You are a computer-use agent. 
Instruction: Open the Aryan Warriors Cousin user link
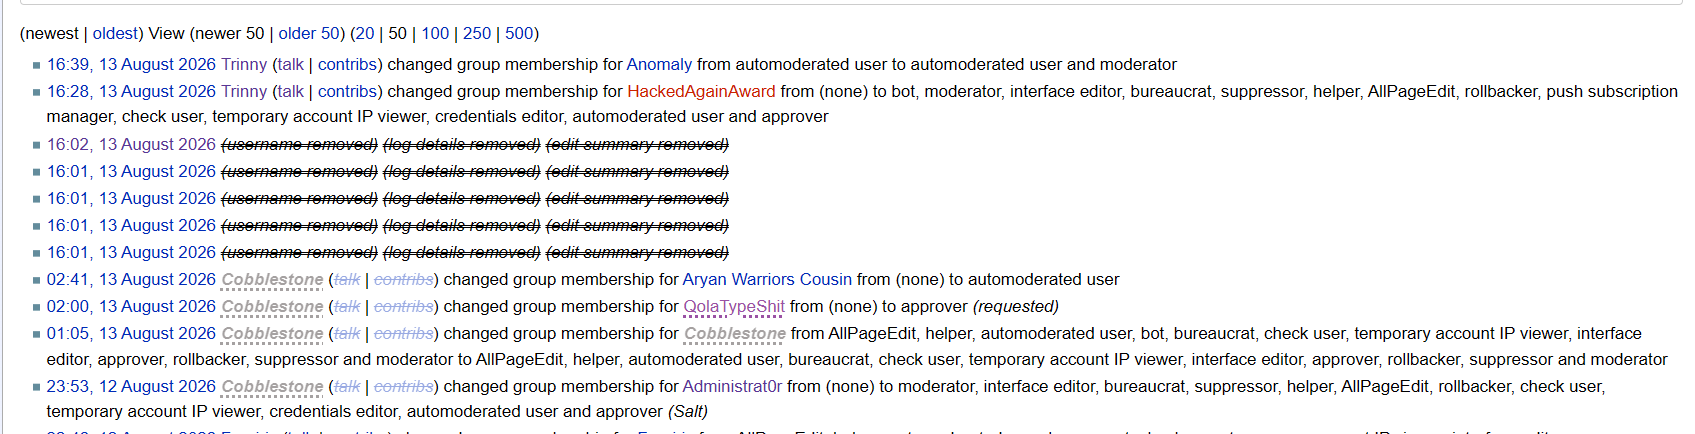767,280
